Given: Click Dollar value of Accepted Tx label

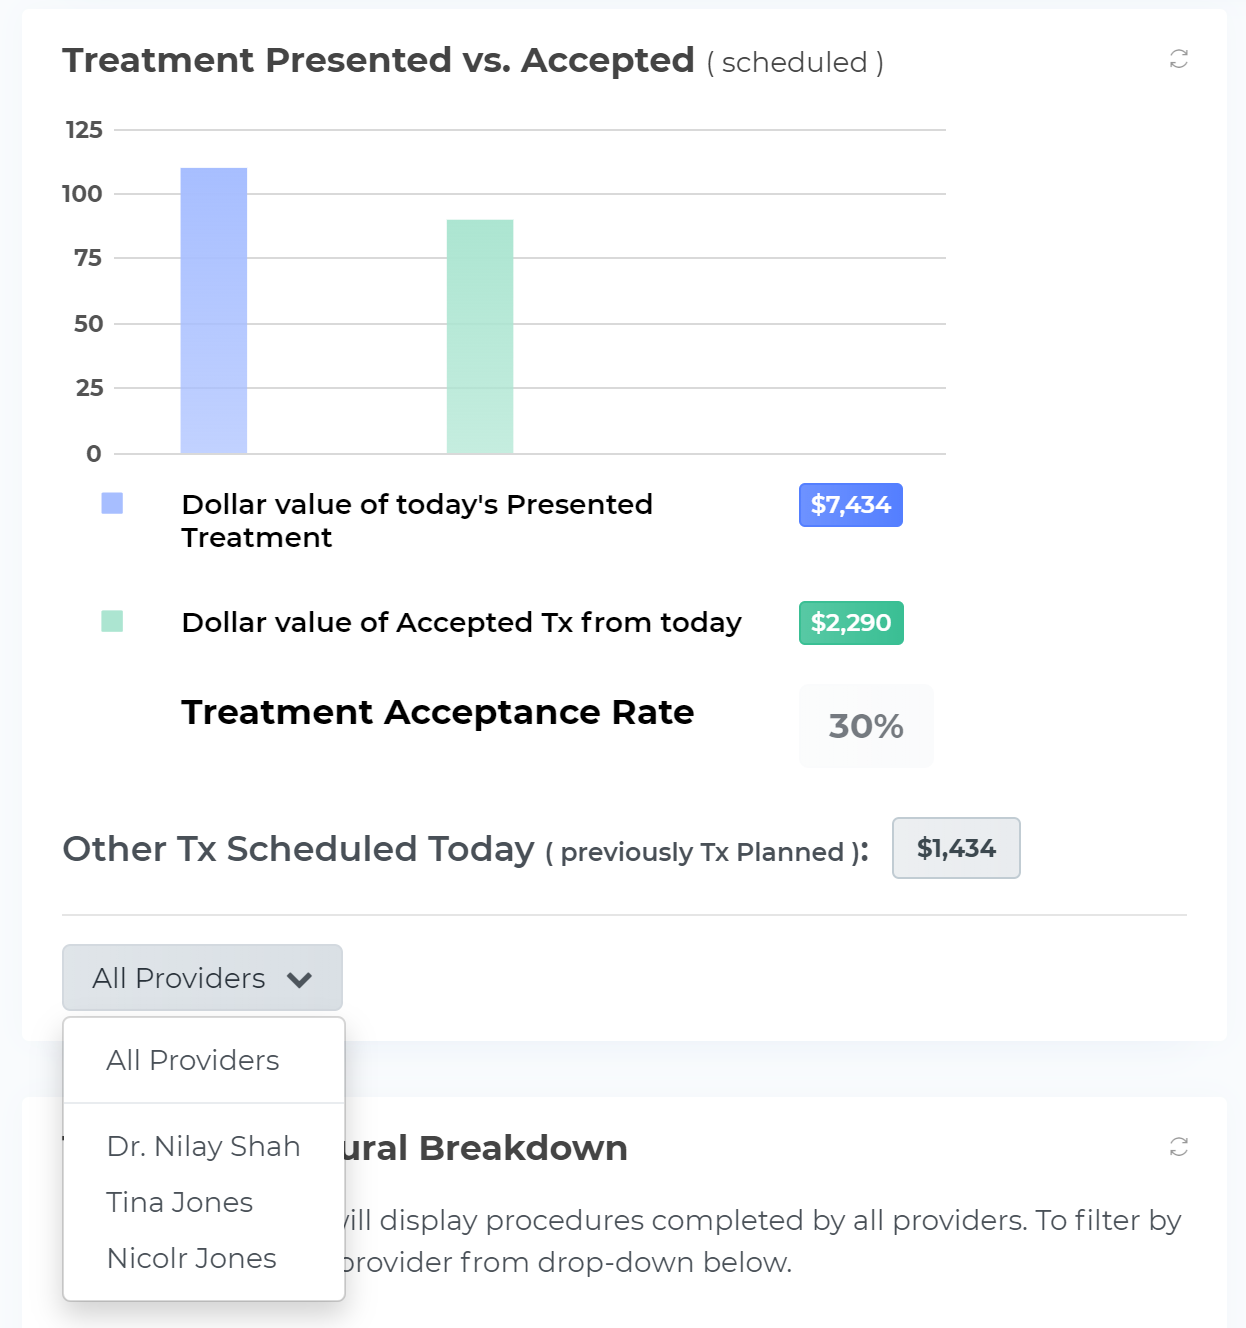Looking at the screenshot, I should tap(461, 622).
